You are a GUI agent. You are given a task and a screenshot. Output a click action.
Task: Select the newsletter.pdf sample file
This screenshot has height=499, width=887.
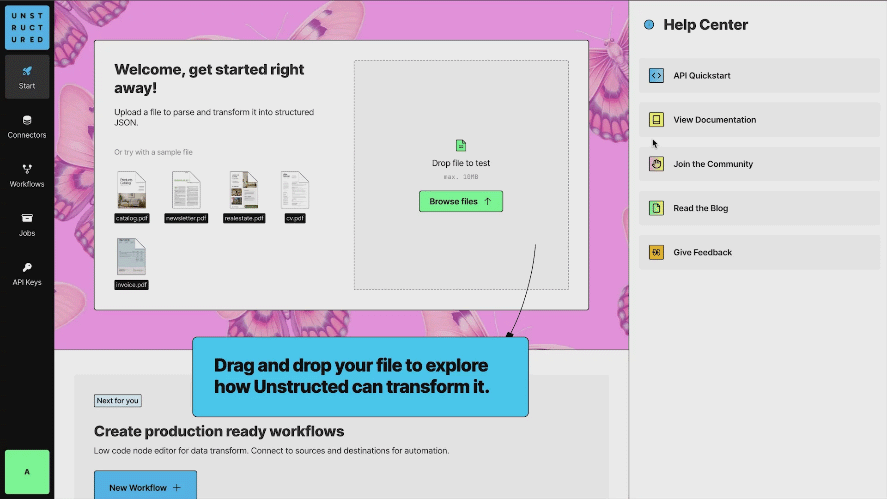point(186,196)
